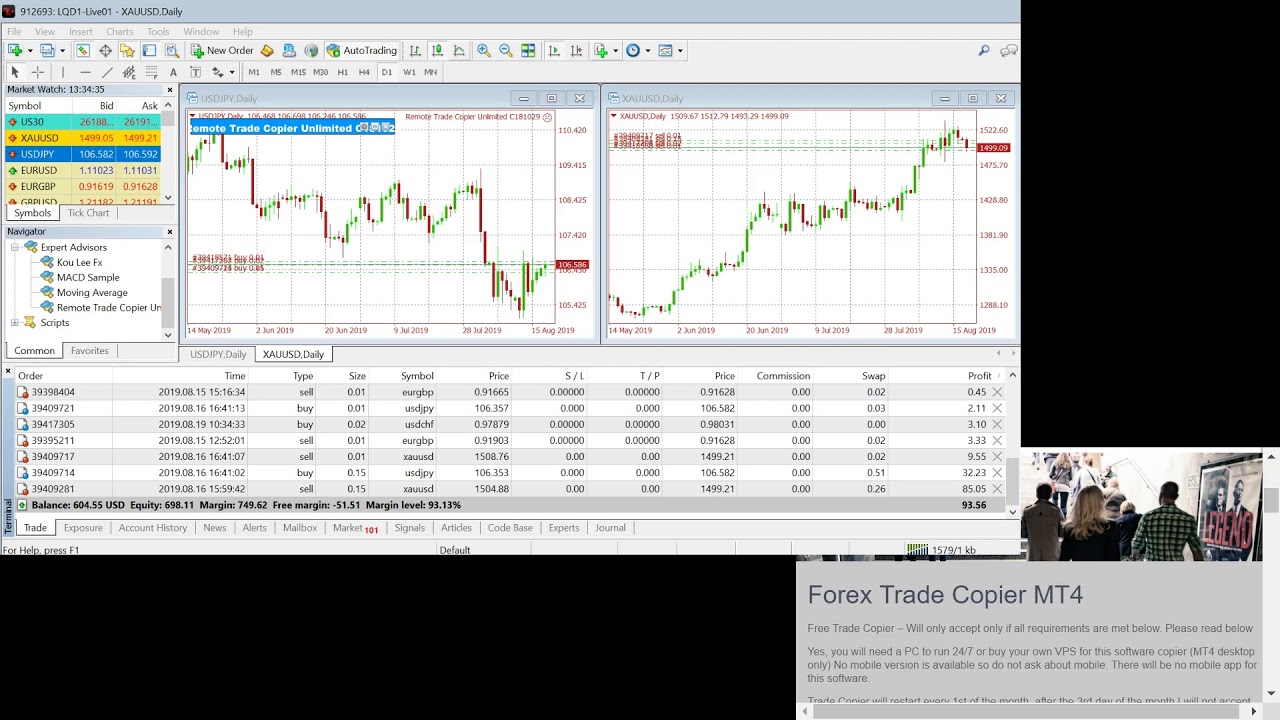Switch to the M1 timeframe
Viewport: 1280px width, 720px height.
click(x=254, y=72)
